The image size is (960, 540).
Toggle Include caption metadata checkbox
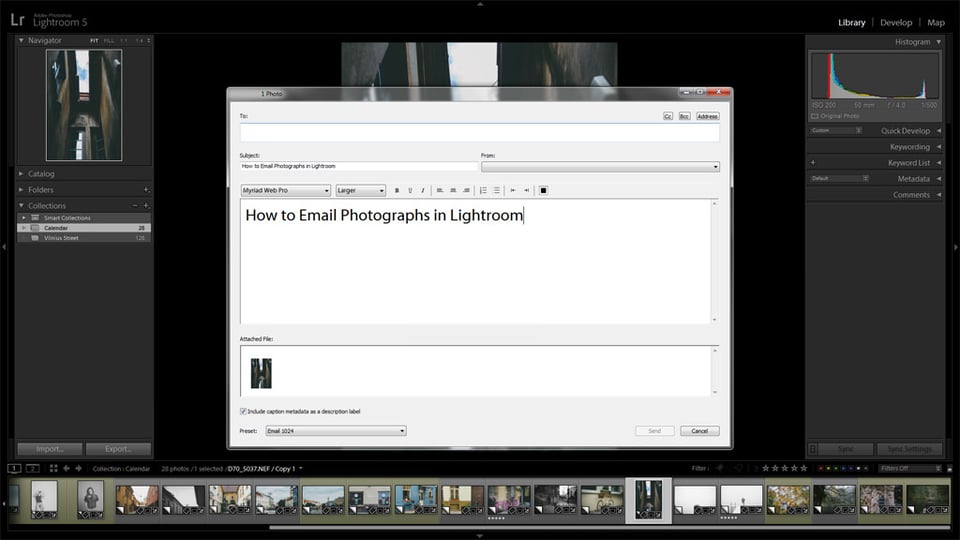pyautogui.click(x=243, y=411)
